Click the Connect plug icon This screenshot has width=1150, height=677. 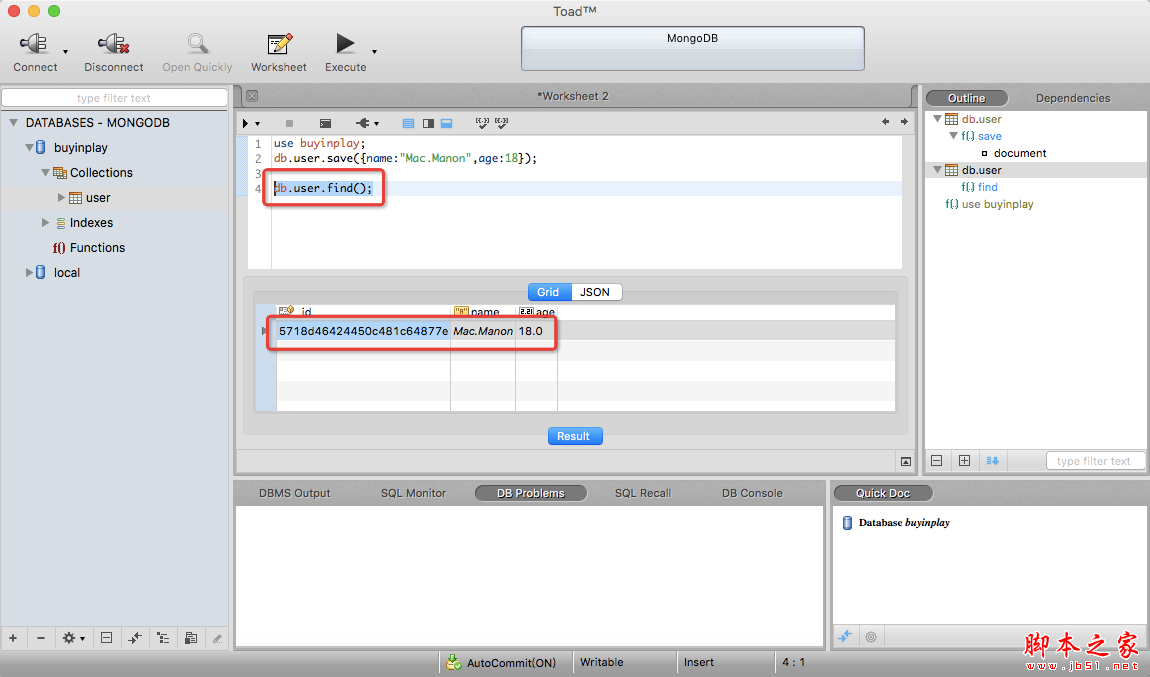click(34, 44)
